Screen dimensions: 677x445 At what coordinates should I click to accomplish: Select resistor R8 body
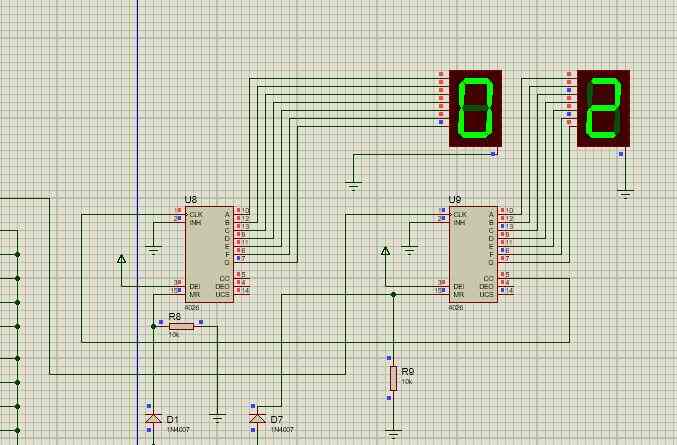coord(181,325)
